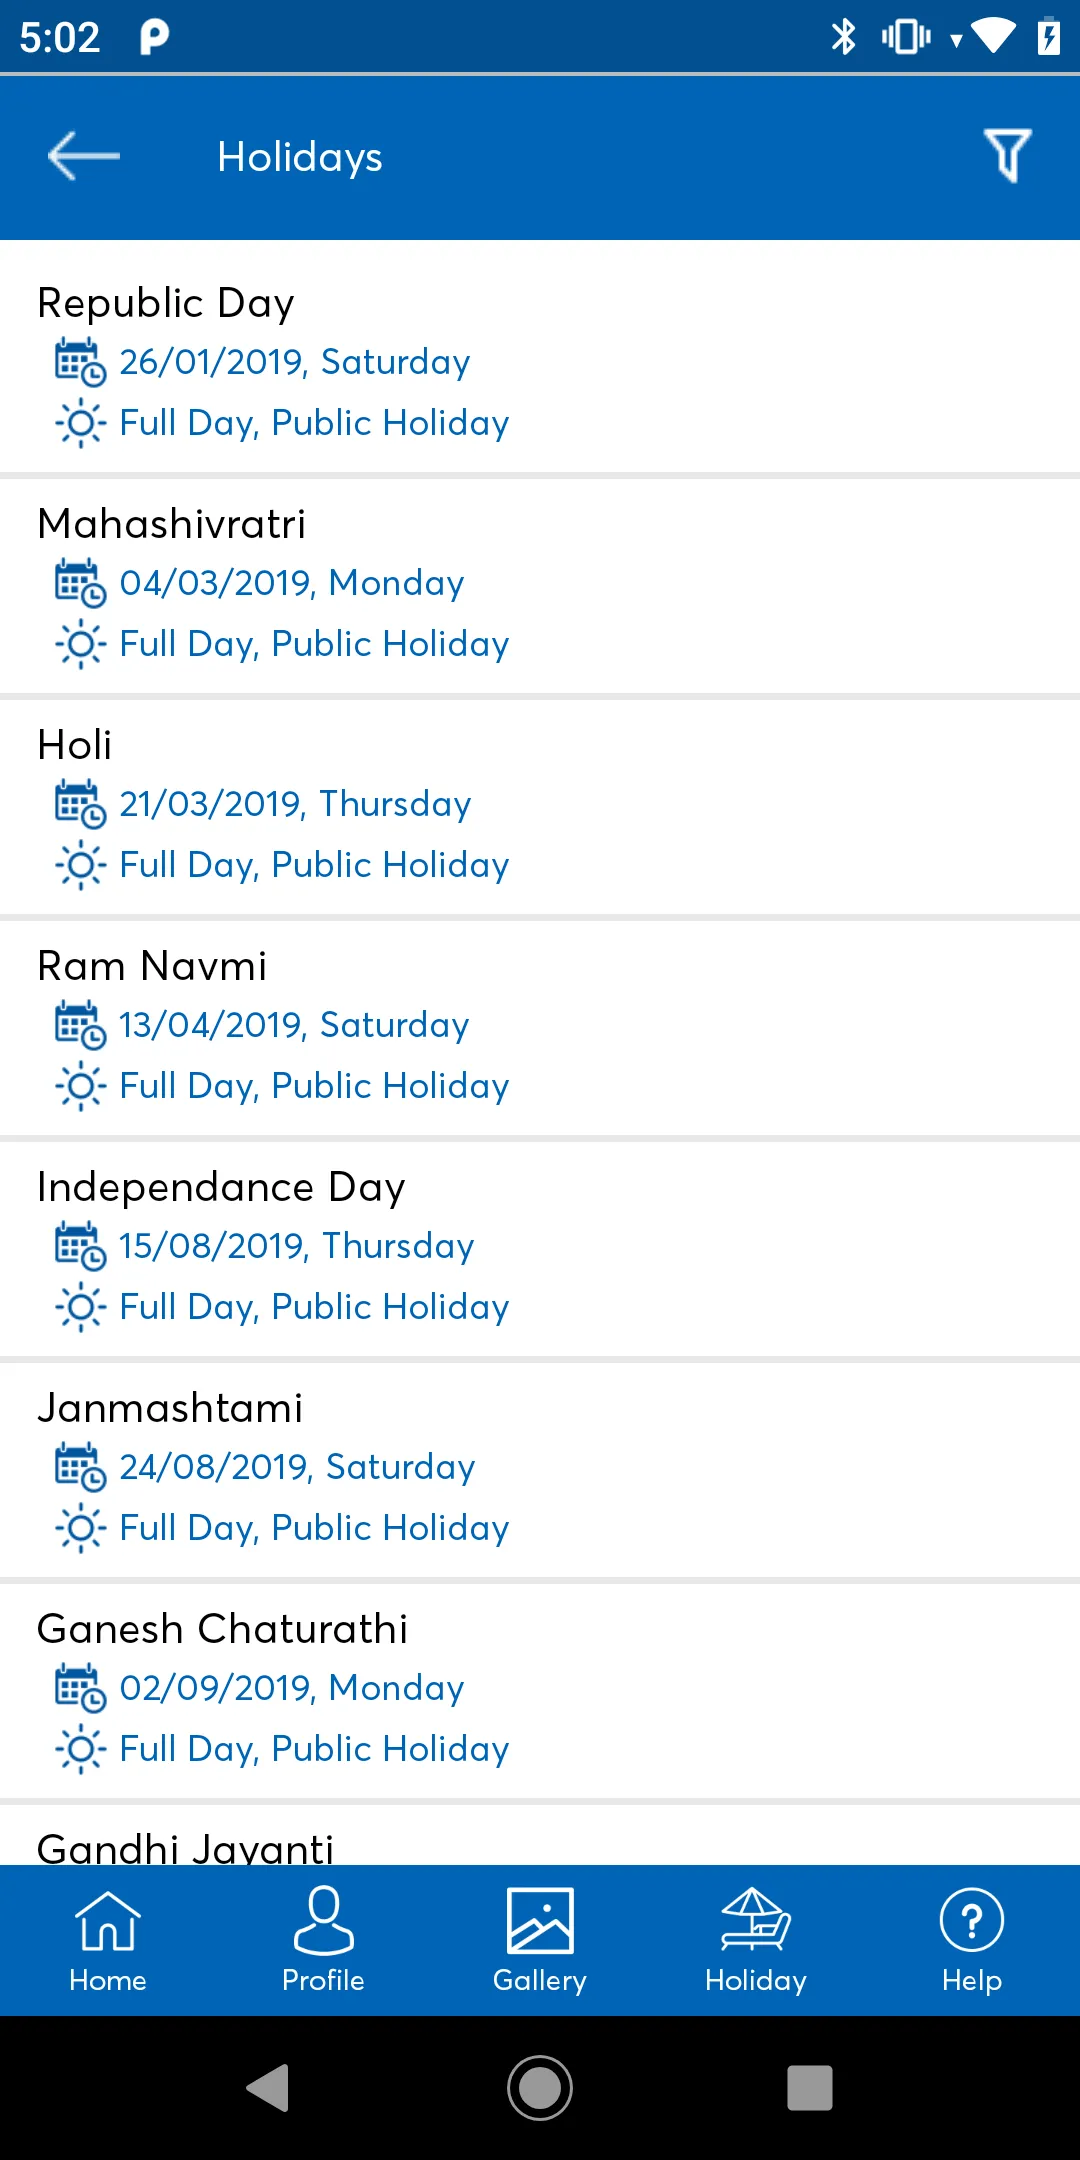The image size is (1080, 2160).
Task: Click calendar icon for Independance Day
Action: (80, 1246)
